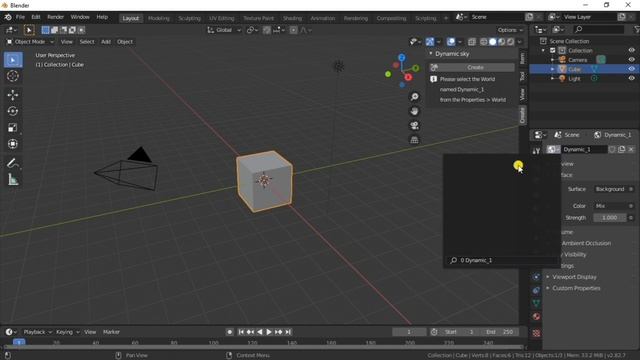The image size is (640, 360).
Task: Click the zoom view magnifier icon
Action: [414, 97]
